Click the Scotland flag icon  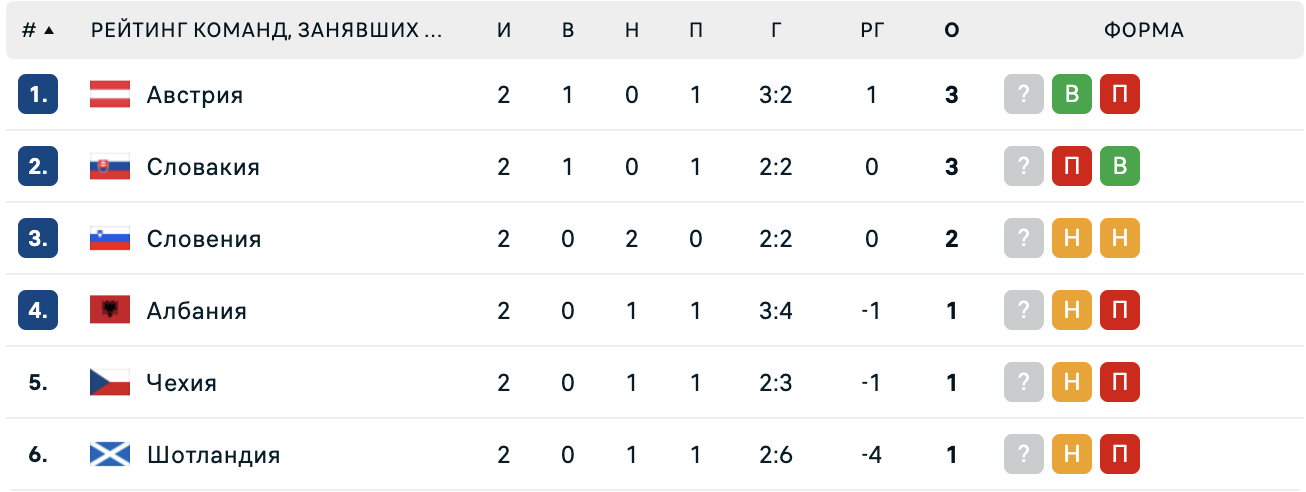(110, 455)
